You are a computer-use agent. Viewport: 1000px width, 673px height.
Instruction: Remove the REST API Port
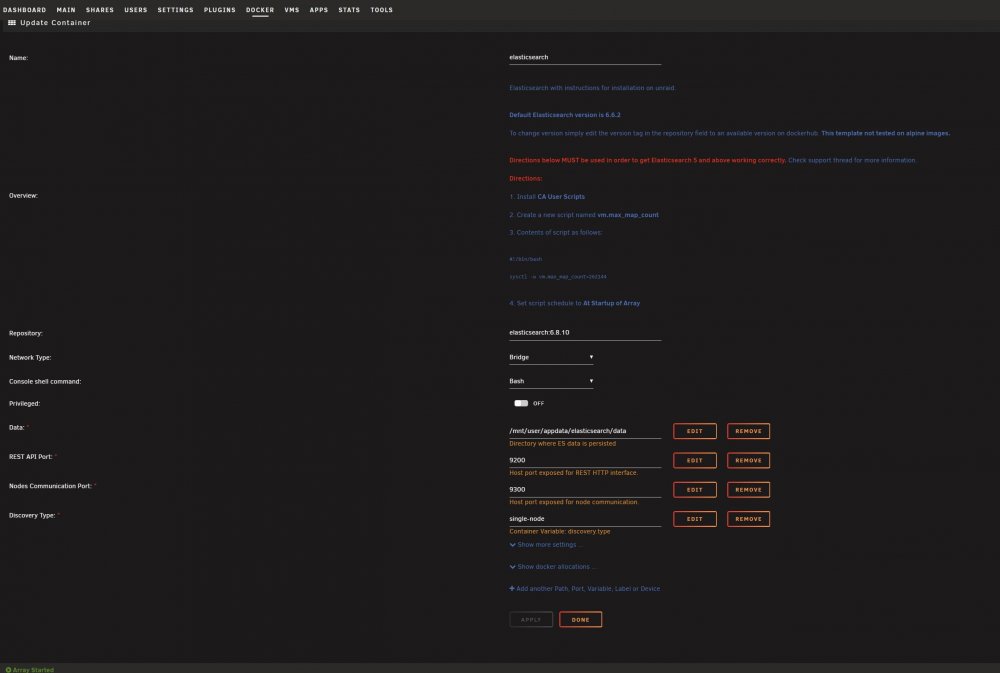click(748, 461)
